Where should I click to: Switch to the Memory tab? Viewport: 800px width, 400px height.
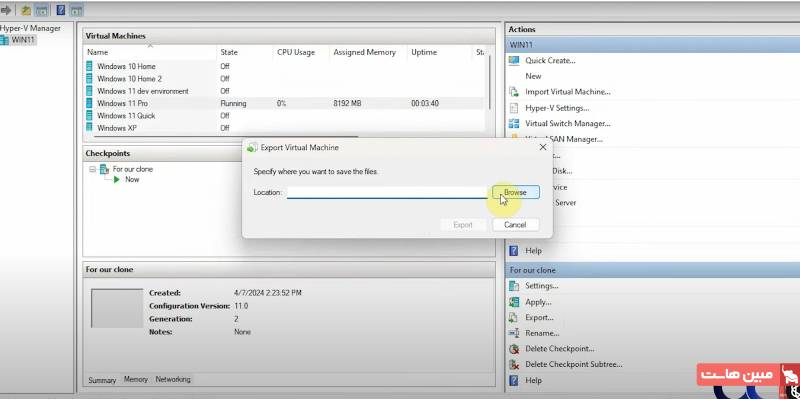click(136, 380)
